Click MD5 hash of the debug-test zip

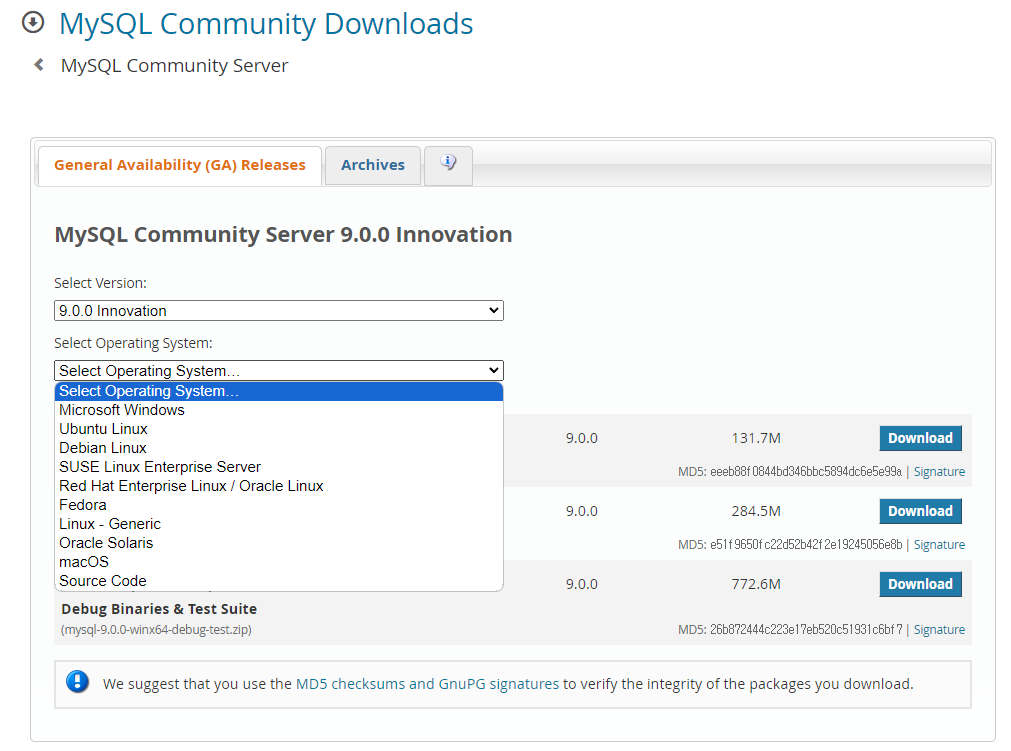click(x=806, y=630)
